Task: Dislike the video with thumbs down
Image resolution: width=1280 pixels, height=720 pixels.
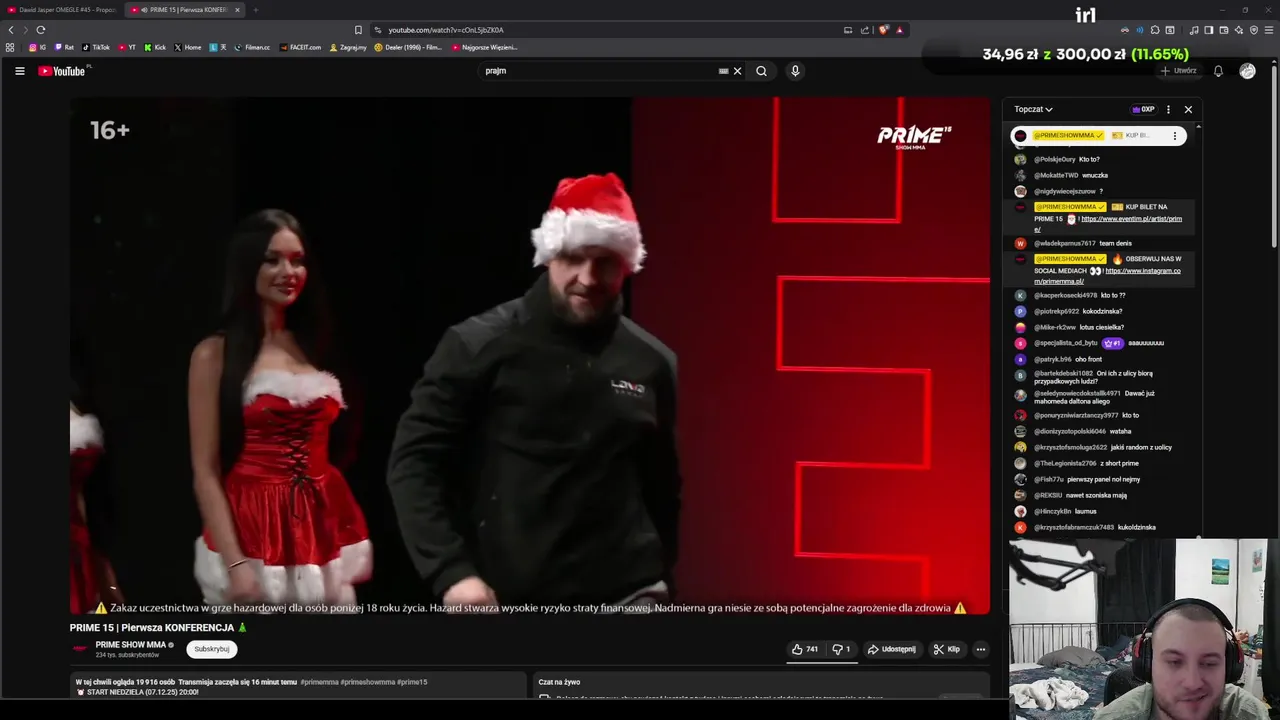Action: point(841,649)
